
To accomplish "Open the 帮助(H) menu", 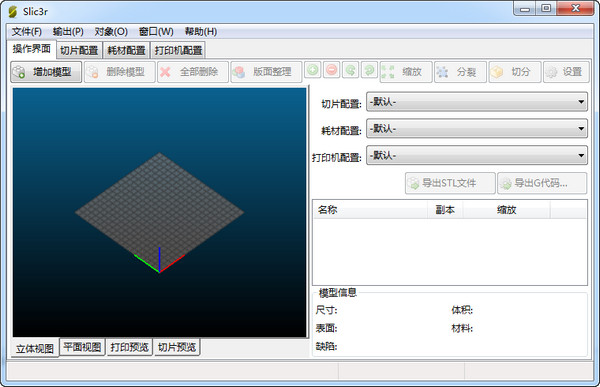I will tap(201, 31).
